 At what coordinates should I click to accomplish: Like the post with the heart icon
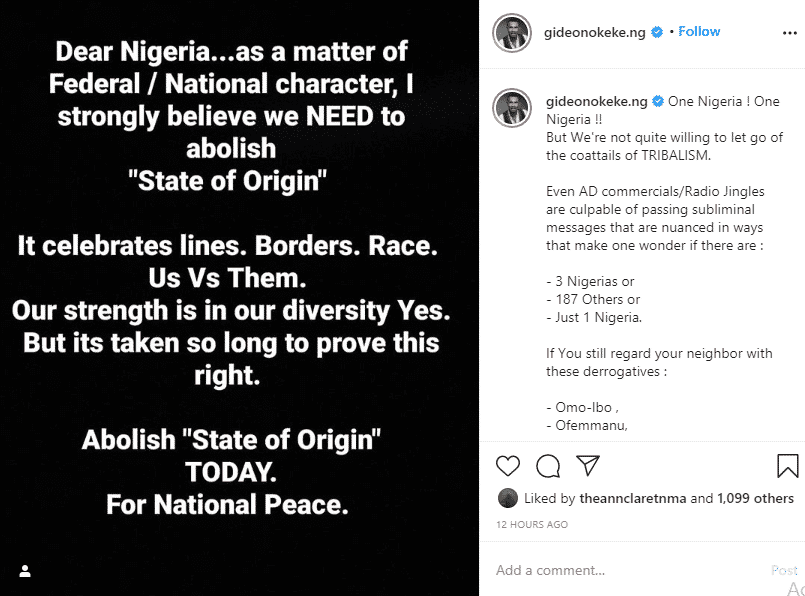[508, 465]
